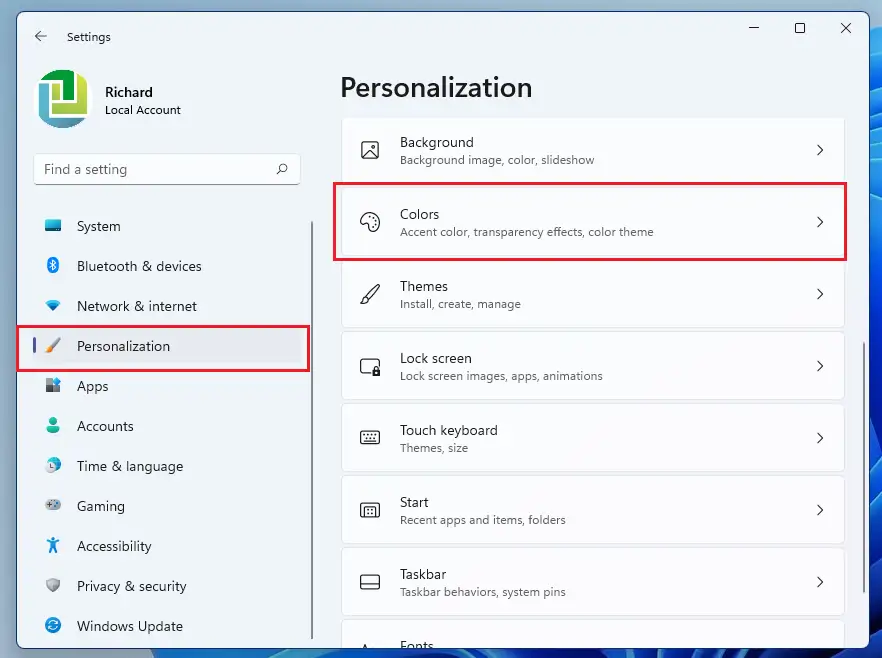Viewport: 882px width, 658px height.
Task: Click the Privacy shield icon
Action: click(x=53, y=585)
